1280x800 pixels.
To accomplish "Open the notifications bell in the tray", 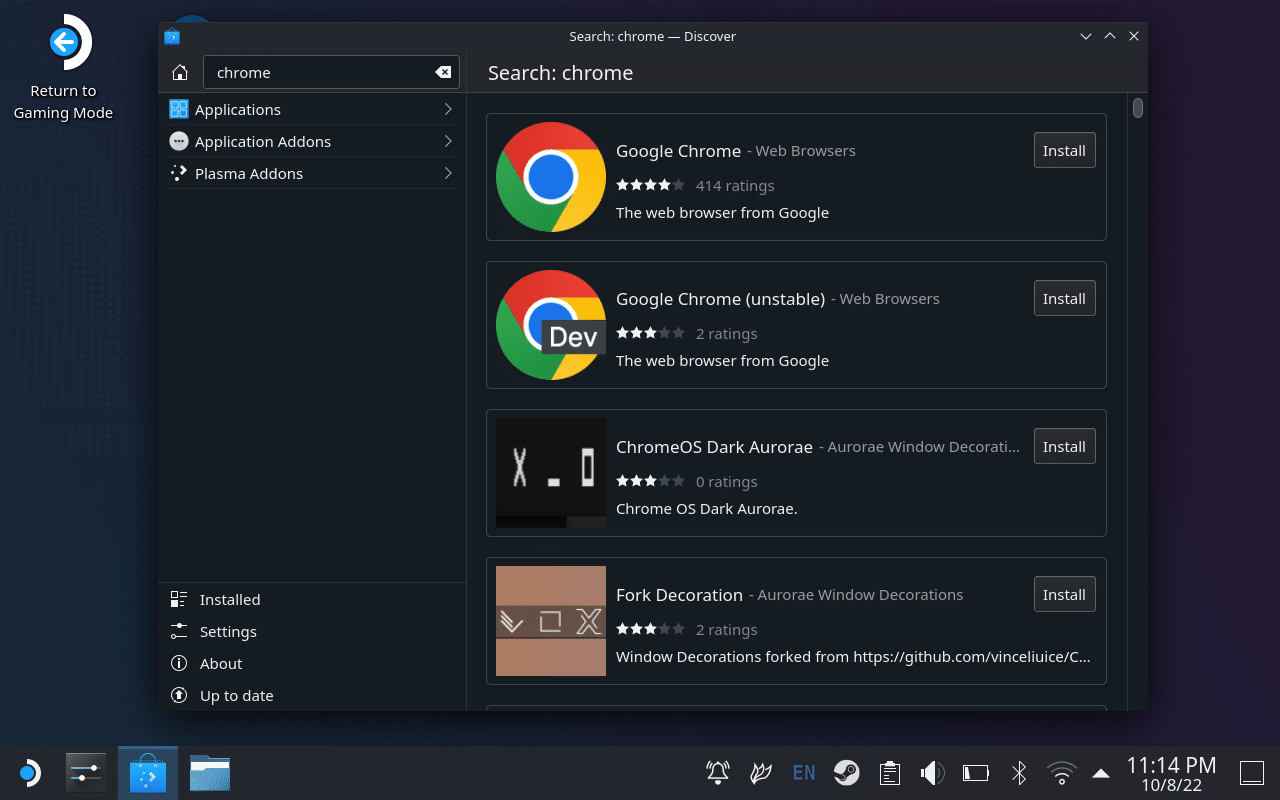I will click(718, 772).
